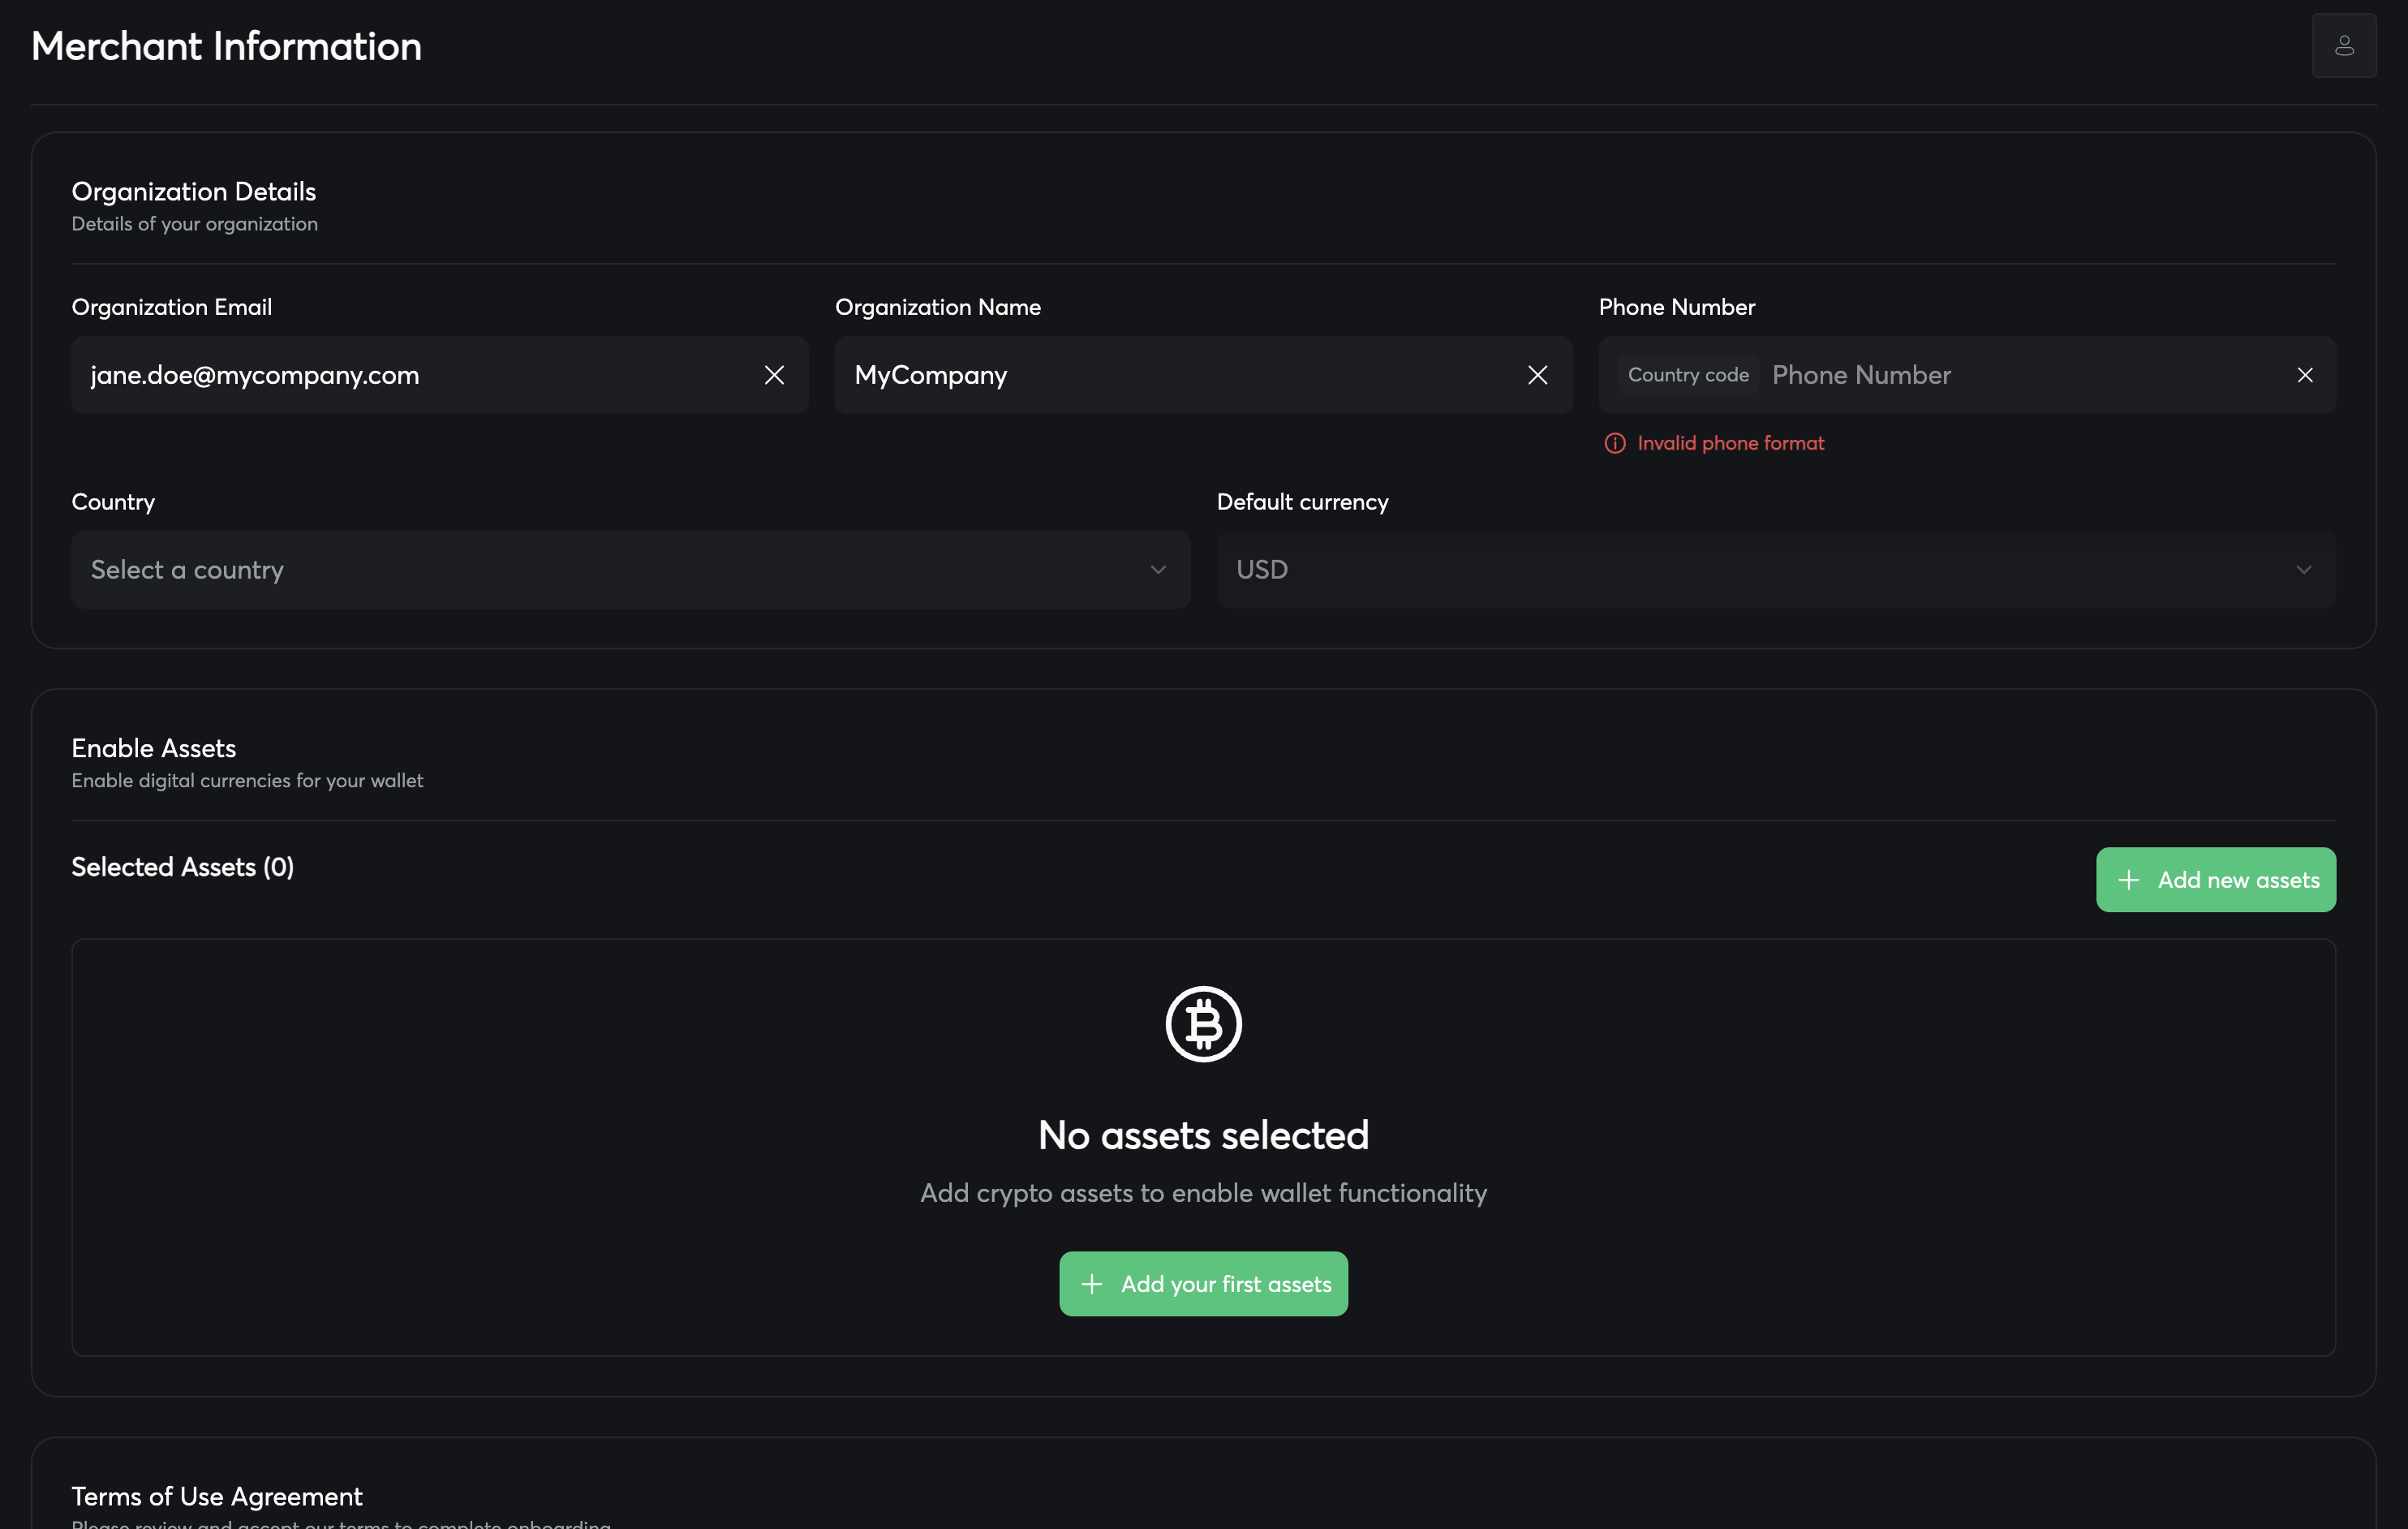Click the Country dropdown chevron arrow
This screenshot has height=1529, width=2408.
[1158, 570]
